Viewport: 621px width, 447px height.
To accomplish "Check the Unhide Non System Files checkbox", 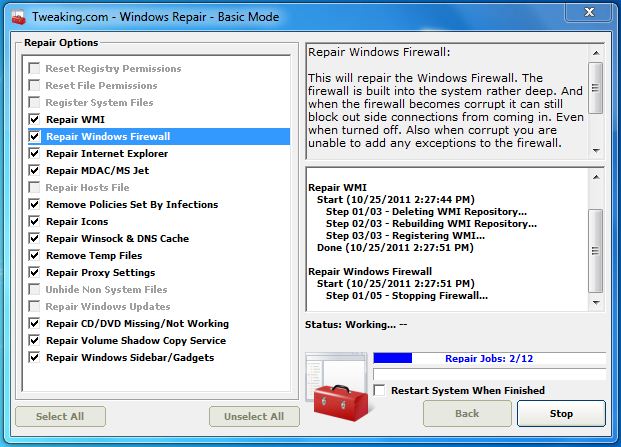I will [x=34, y=289].
